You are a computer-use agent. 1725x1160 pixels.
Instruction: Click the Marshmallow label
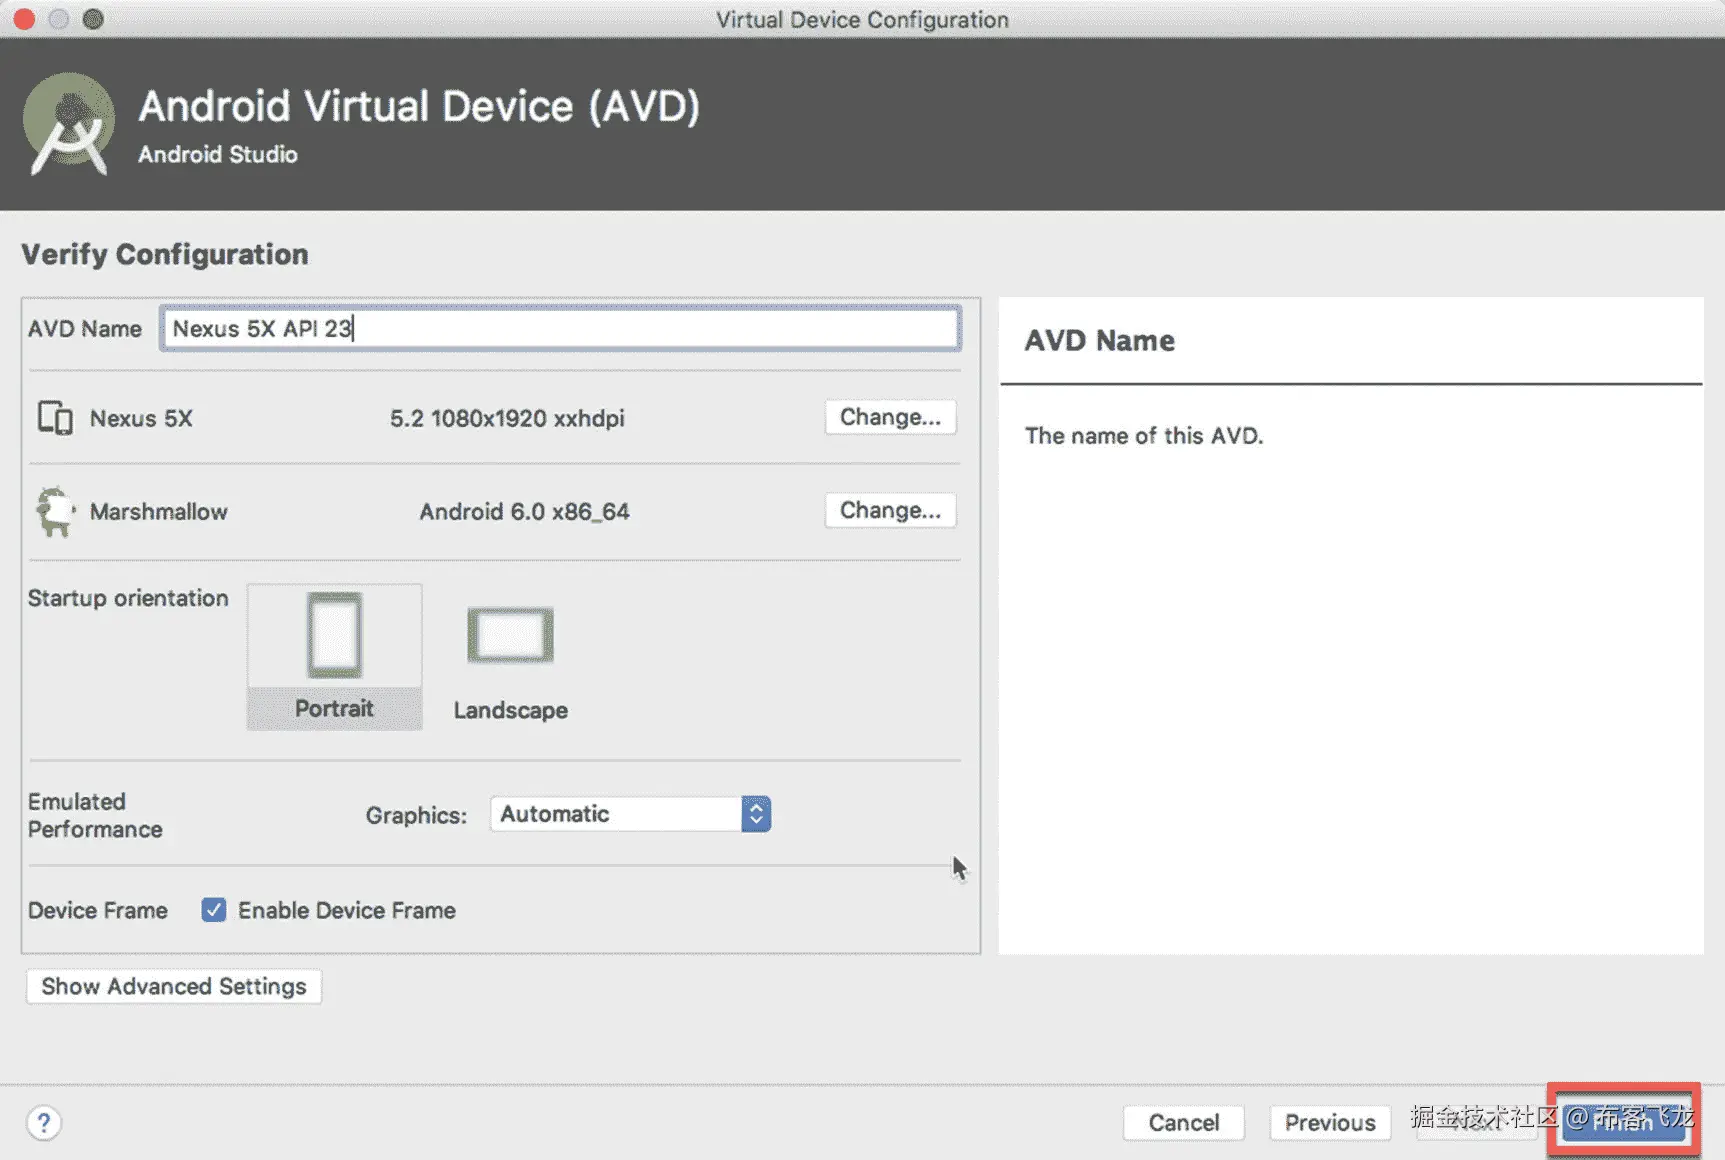[159, 512]
